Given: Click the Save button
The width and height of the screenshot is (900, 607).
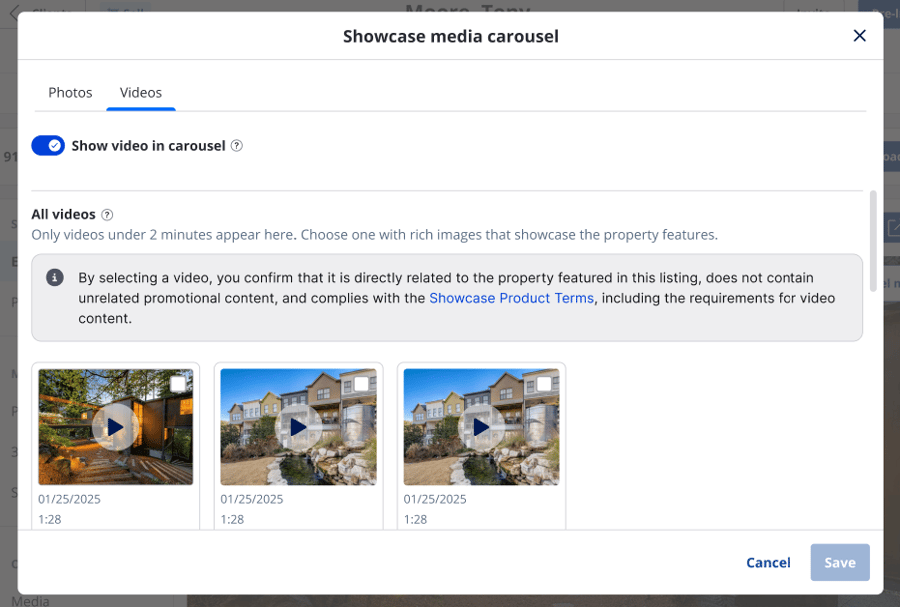Looking at the screenshot, I should [x=839, y=563].
